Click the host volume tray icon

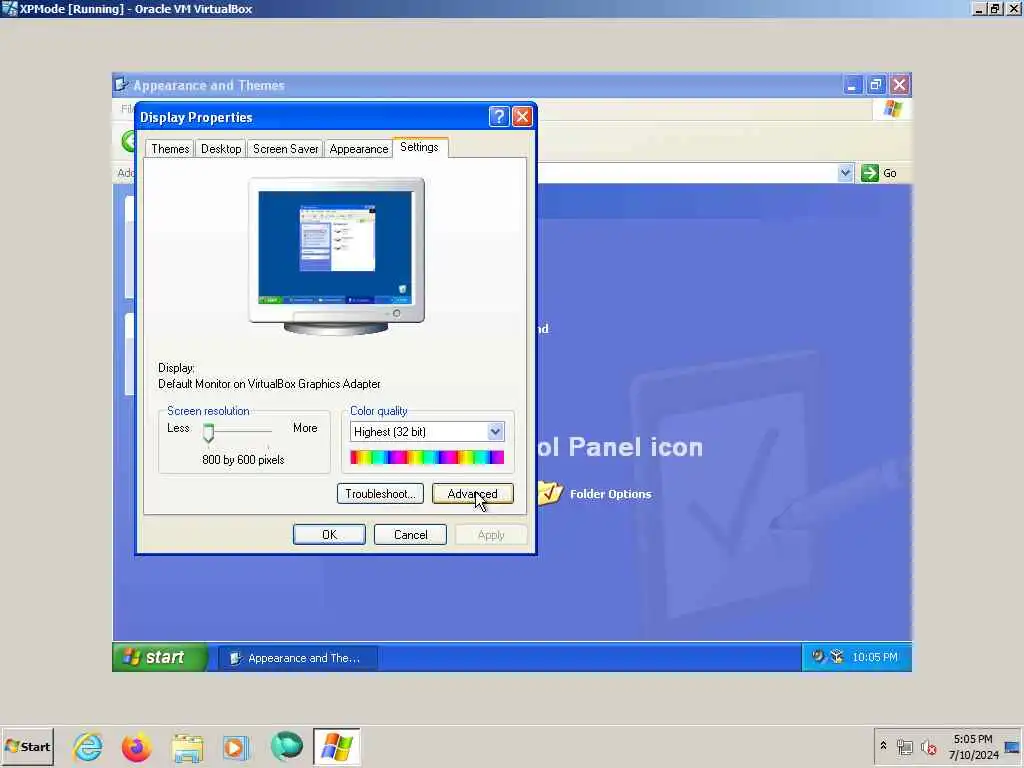pos(929,746)
